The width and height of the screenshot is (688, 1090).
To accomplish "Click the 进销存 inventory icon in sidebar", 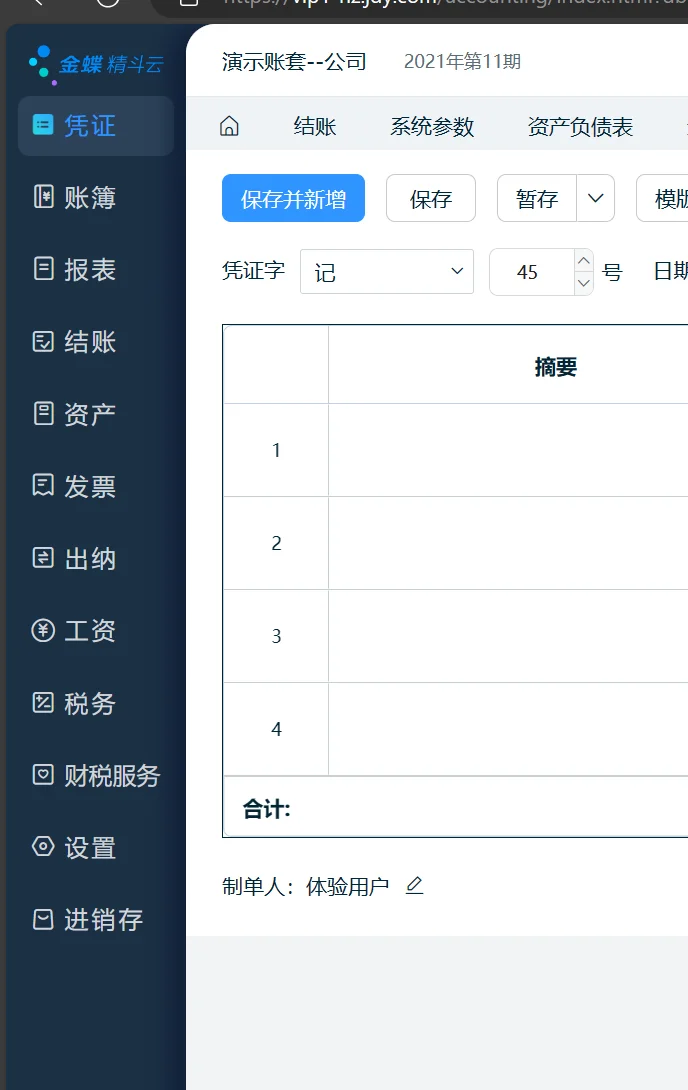I will coord(43,920).
